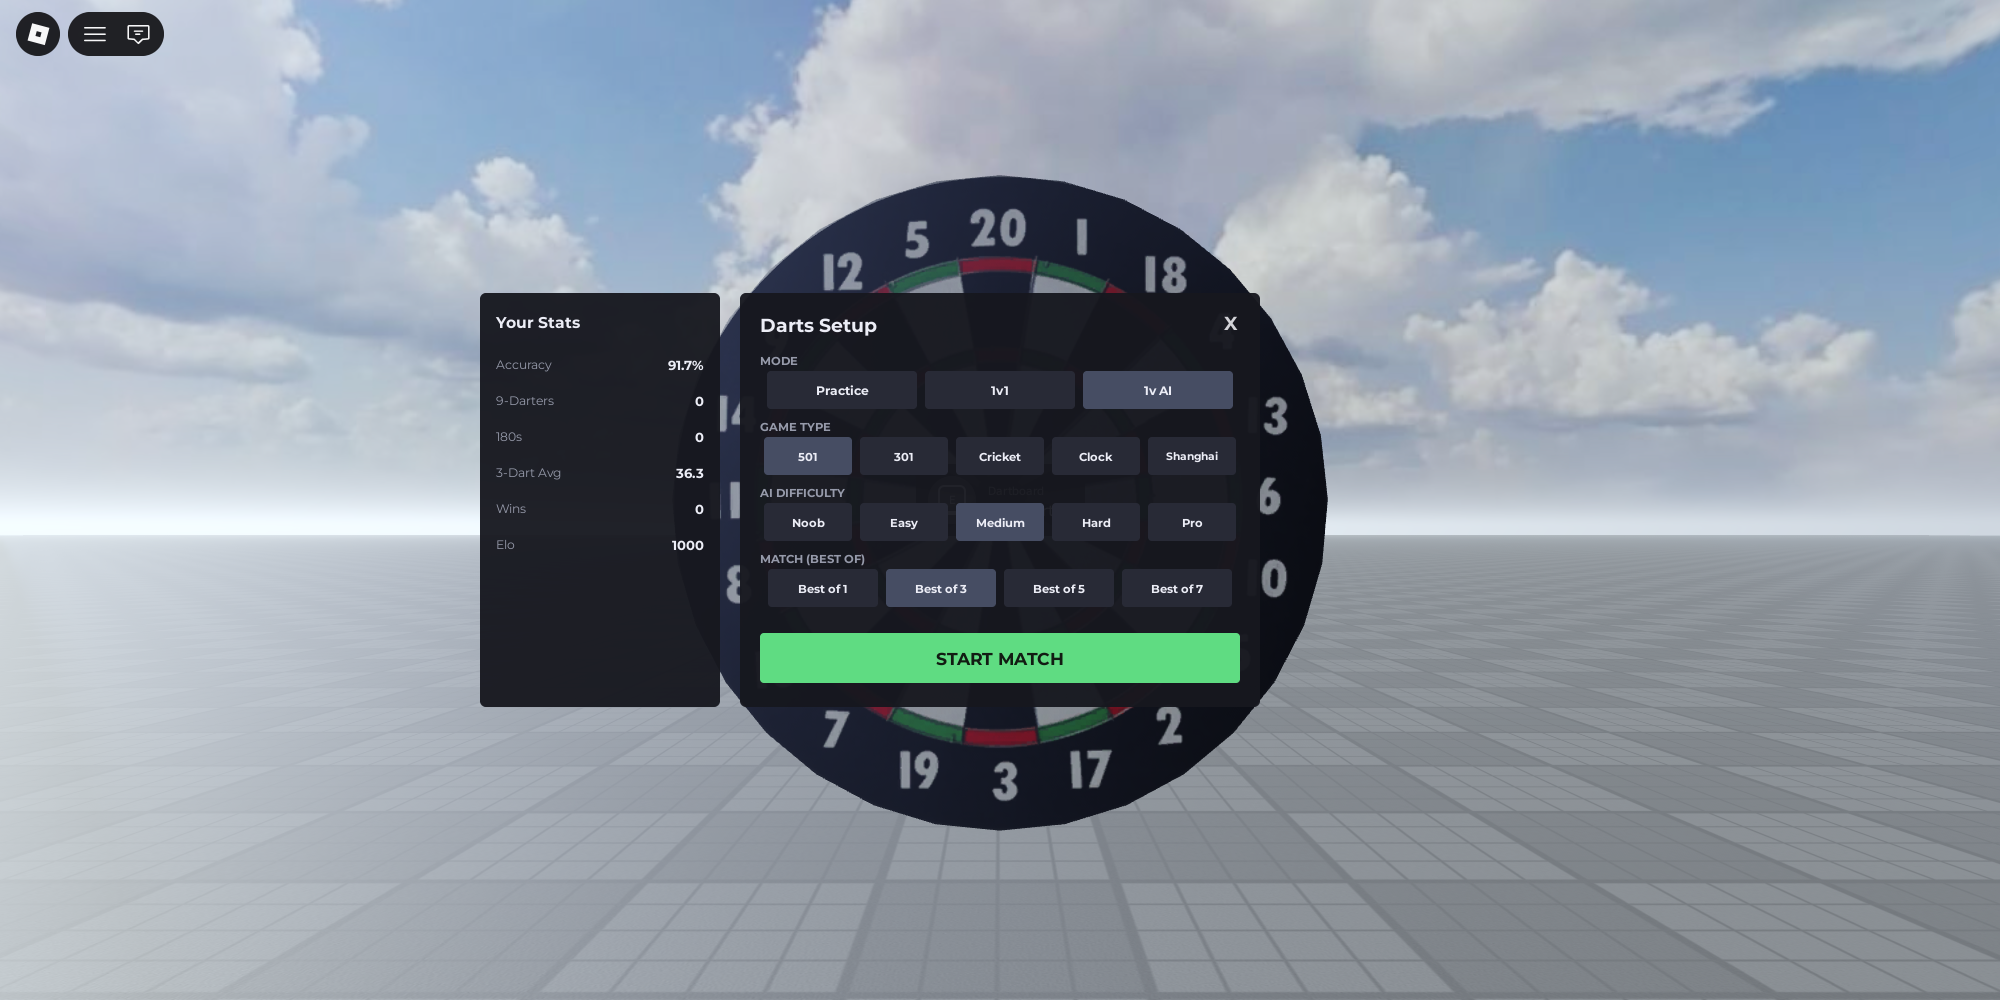Viewport: 2000px width, 1000px height.
Task: Pick Best of 3 match length
Action: pyautogui.click(x=941, y=588)
